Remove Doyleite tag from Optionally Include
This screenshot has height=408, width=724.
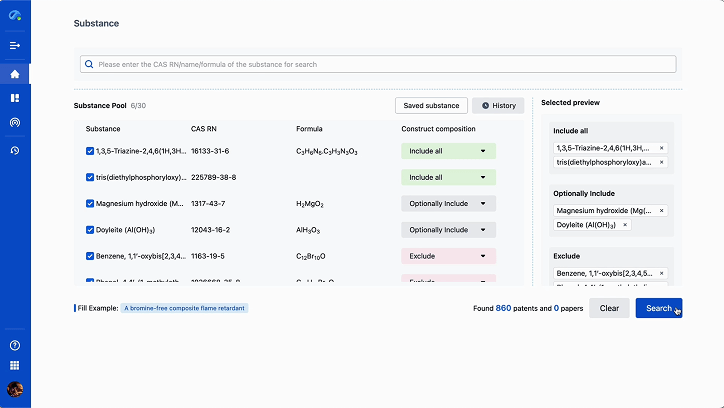tap(625, 225)
